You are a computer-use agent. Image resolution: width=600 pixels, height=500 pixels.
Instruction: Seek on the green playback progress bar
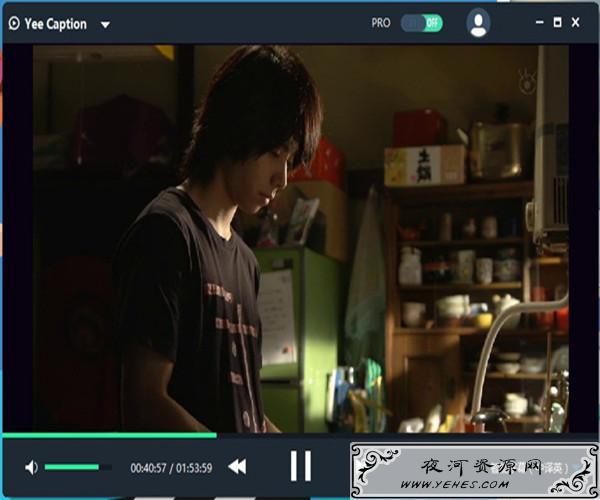[300, 435]
